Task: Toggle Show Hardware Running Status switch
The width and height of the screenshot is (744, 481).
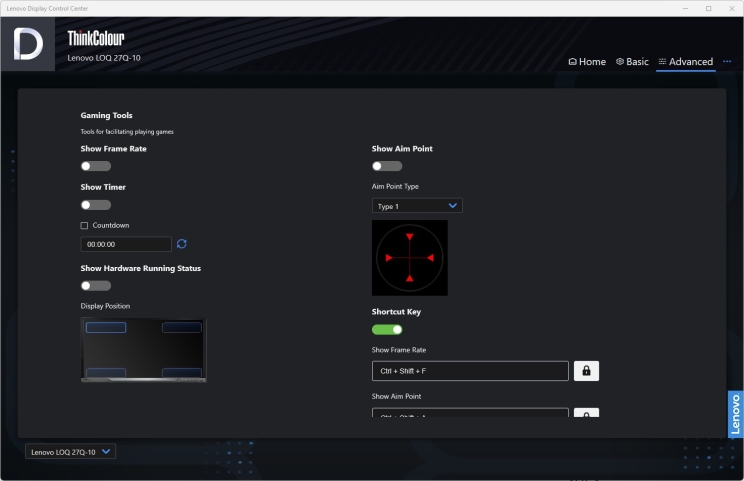Action: pos(96,286)
